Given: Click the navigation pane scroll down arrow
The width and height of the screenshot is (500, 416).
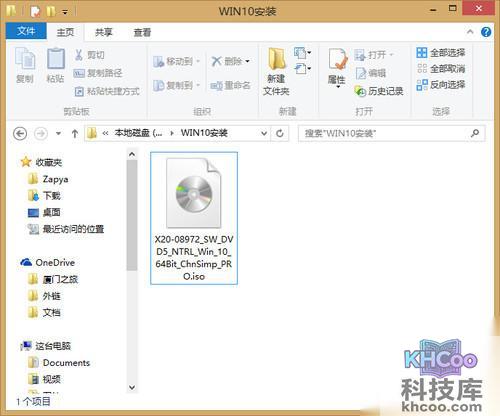Looking at the screenshot, I should click(x=132, y=387).
